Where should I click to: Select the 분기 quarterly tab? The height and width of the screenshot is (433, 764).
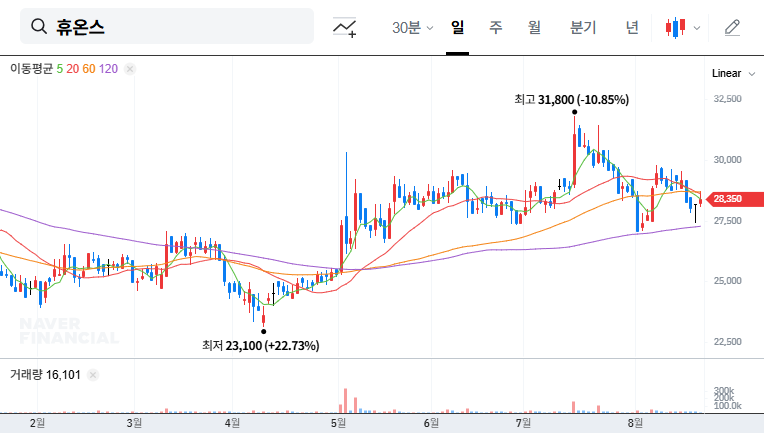pos(582,27)
